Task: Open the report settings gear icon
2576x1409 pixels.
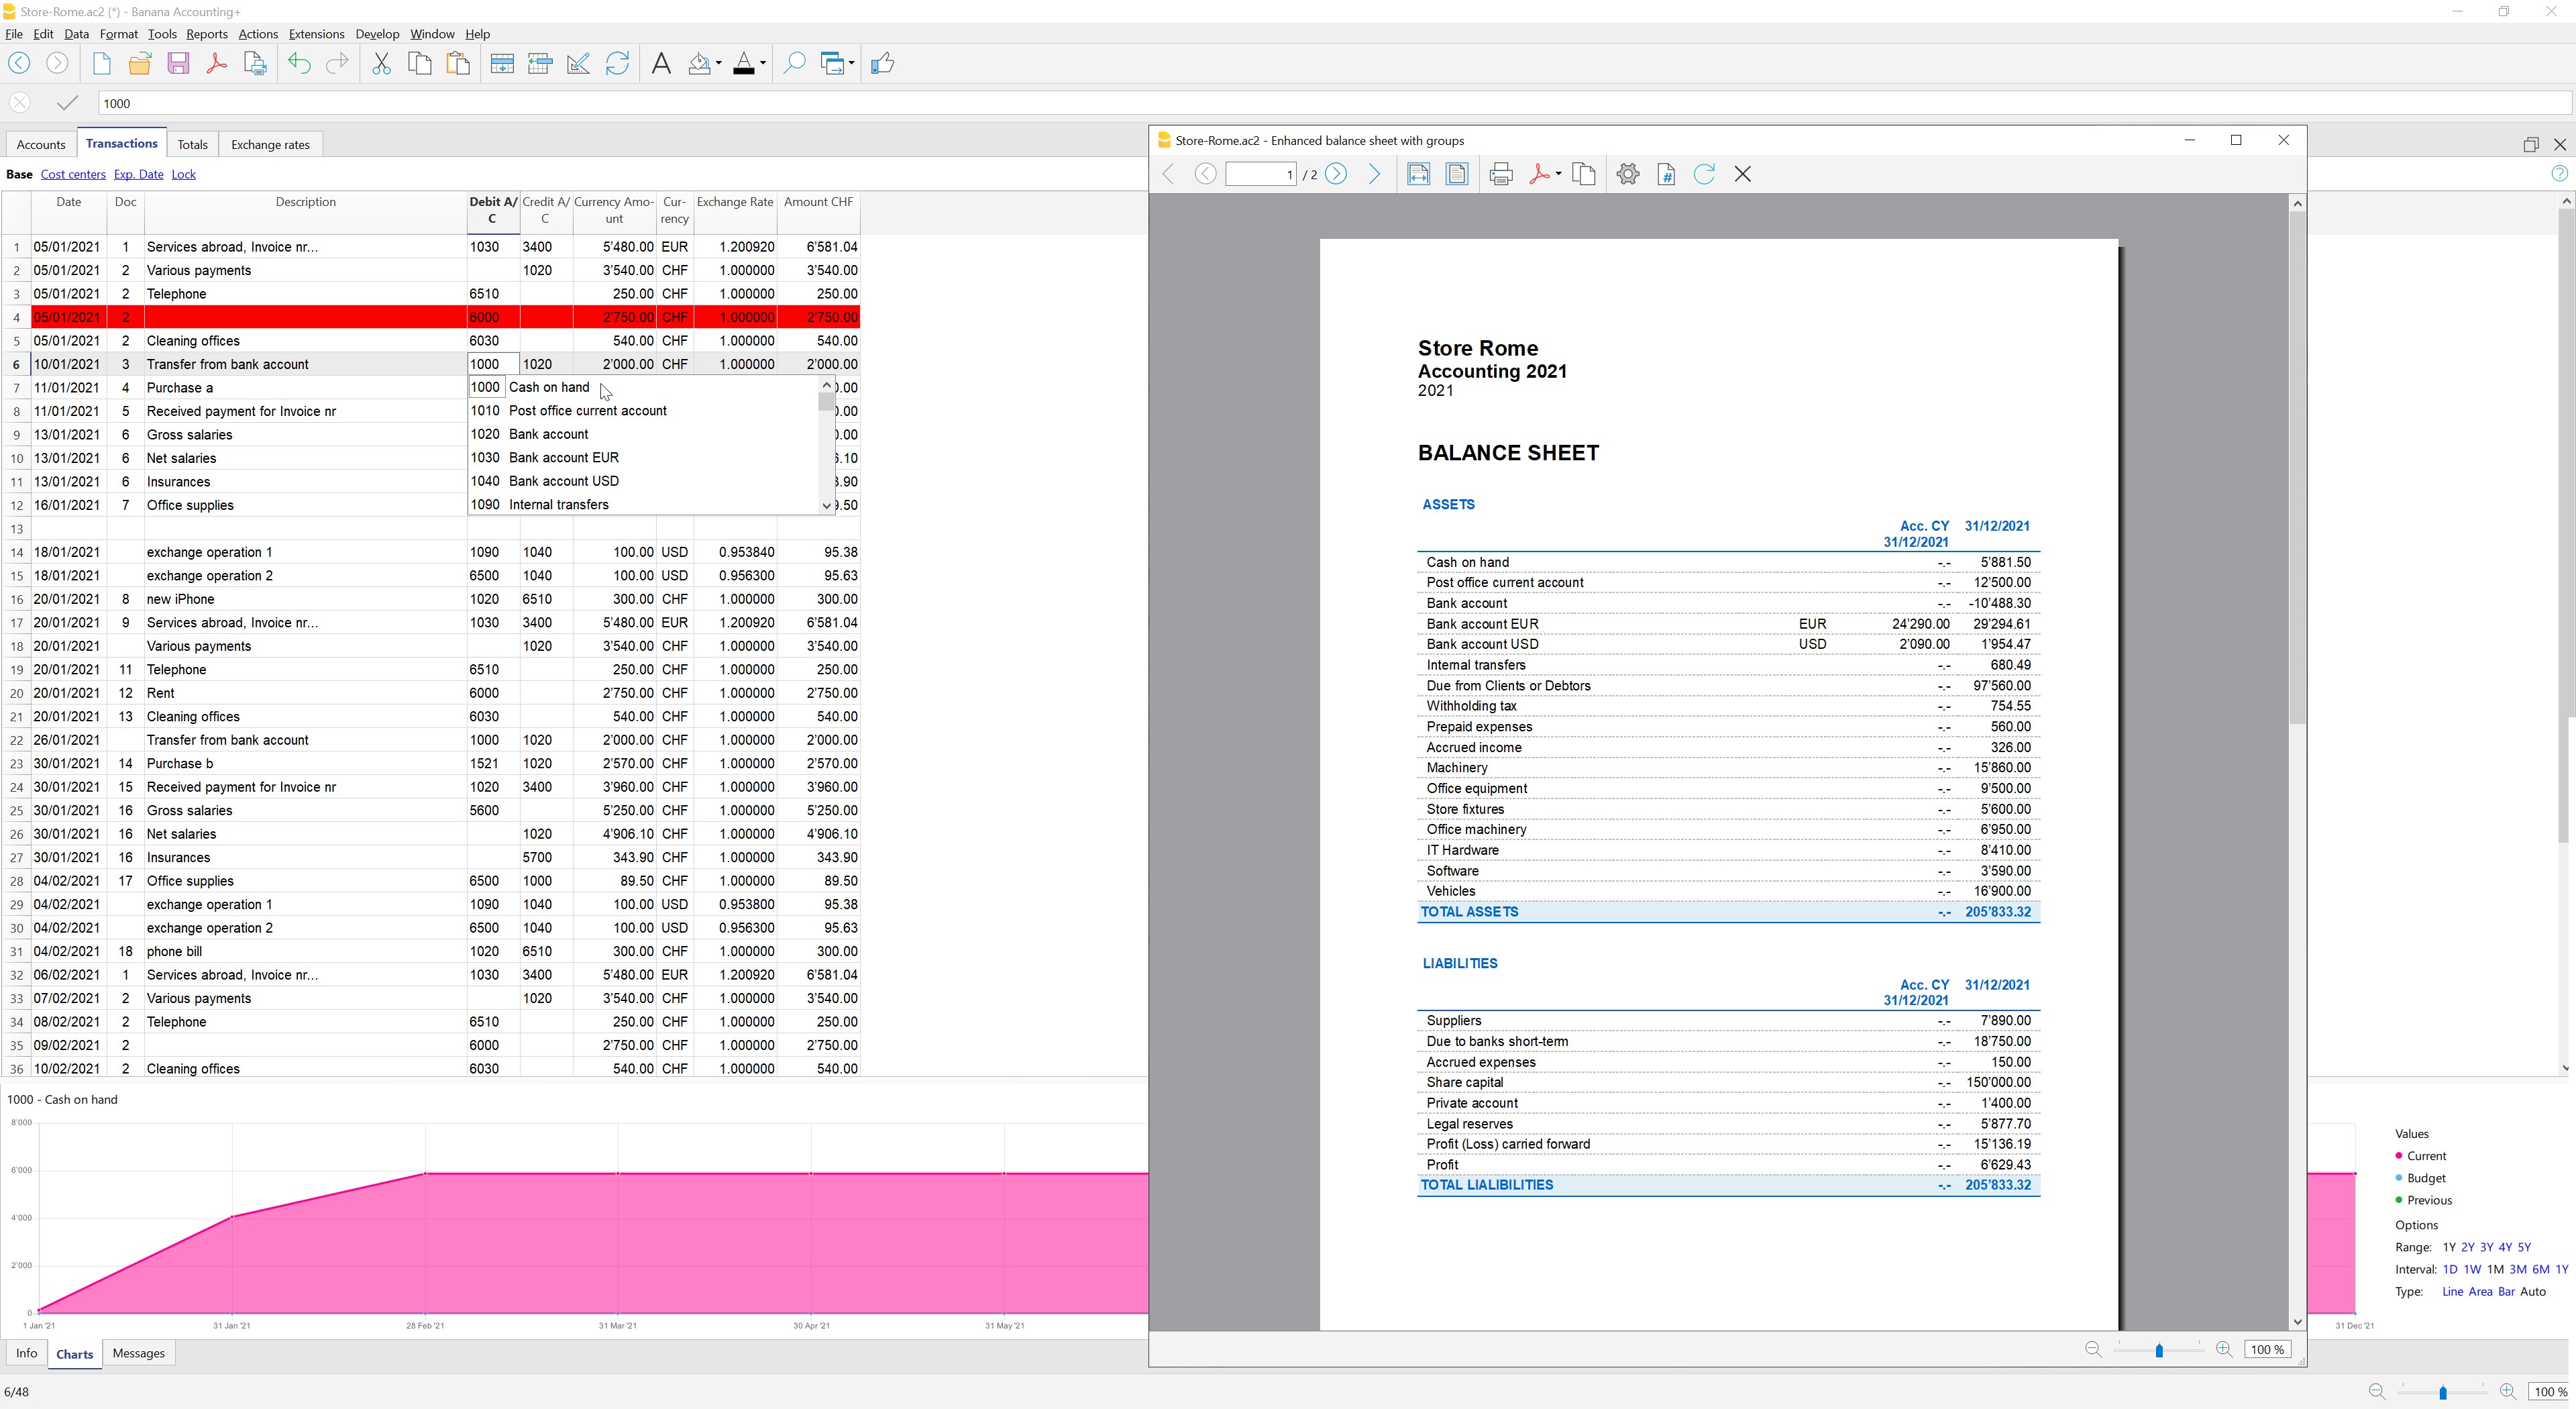Action: point(1627,174)
